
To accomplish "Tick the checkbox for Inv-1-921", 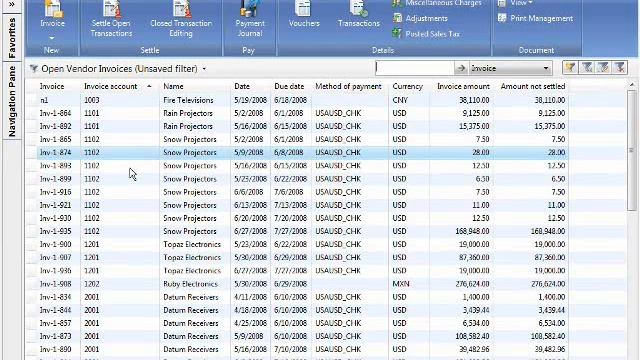I will (32, 205).
